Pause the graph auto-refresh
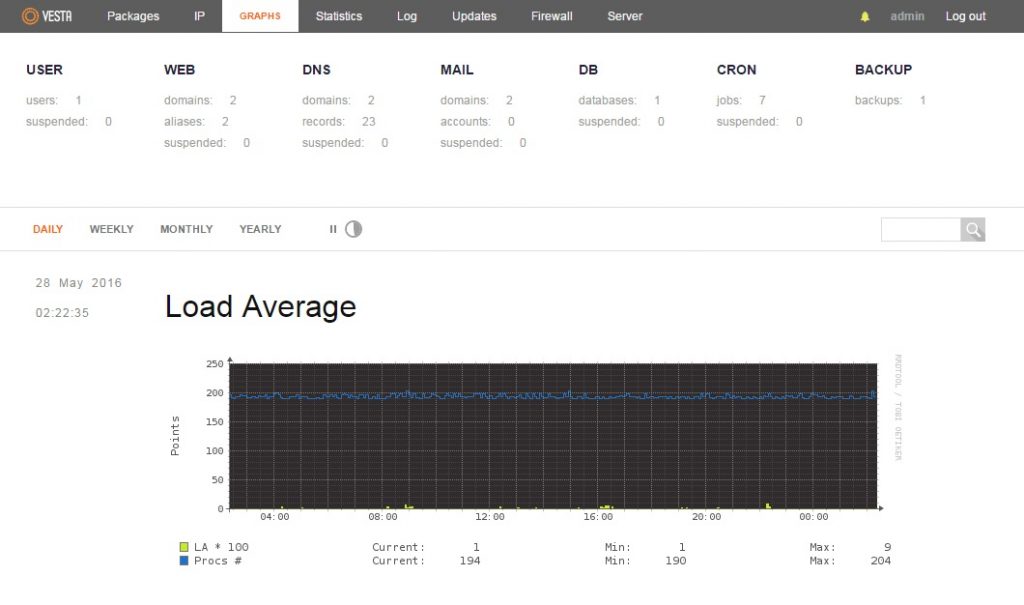Image resolution: width=1024 pixels, height=605 pixels. click(x=333, y=229)
